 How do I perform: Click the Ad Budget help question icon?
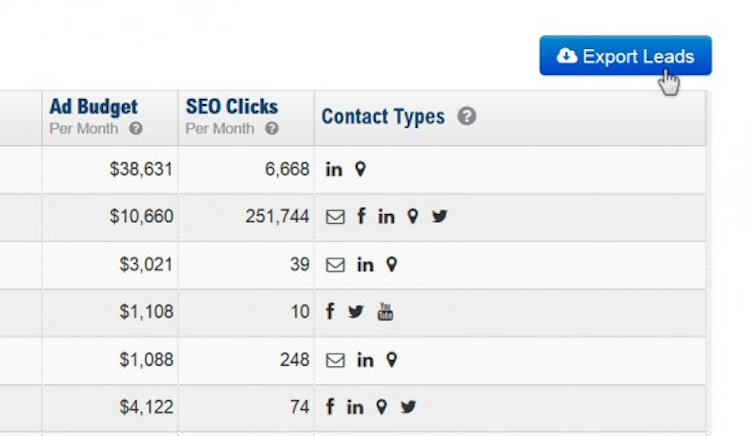pyautogui.click(x=136, y=129)
